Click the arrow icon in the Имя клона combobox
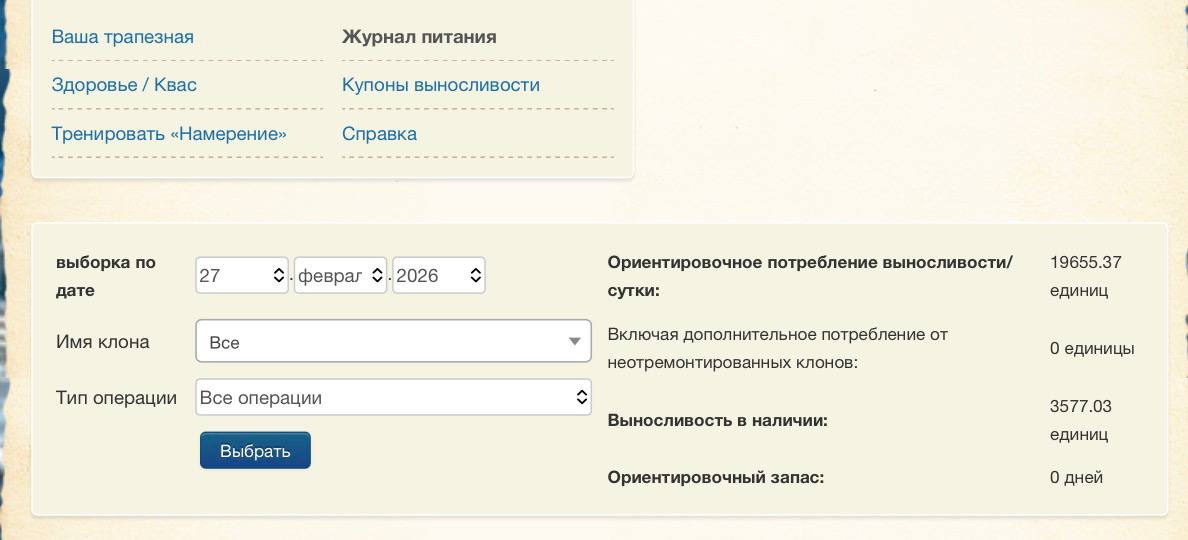Screen dimensions: 1188x540 click(574, 342)
